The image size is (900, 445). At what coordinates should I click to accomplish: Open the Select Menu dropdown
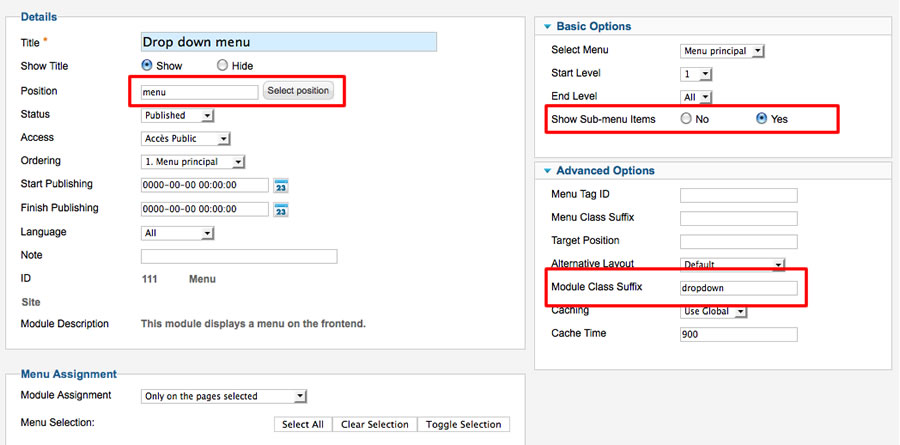(x=723, y=51)
